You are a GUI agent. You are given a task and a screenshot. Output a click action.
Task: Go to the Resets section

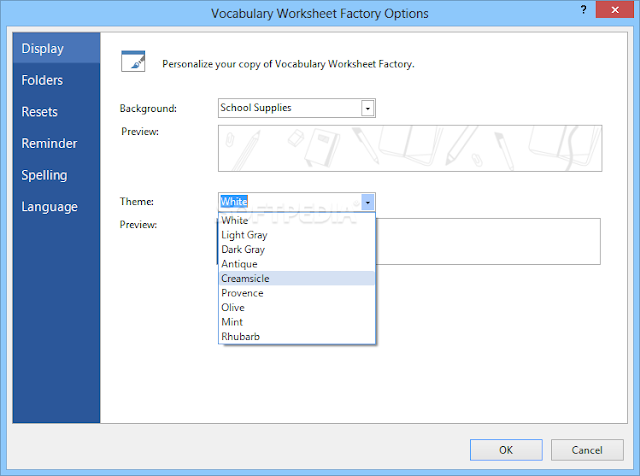[x=56, y=111]
